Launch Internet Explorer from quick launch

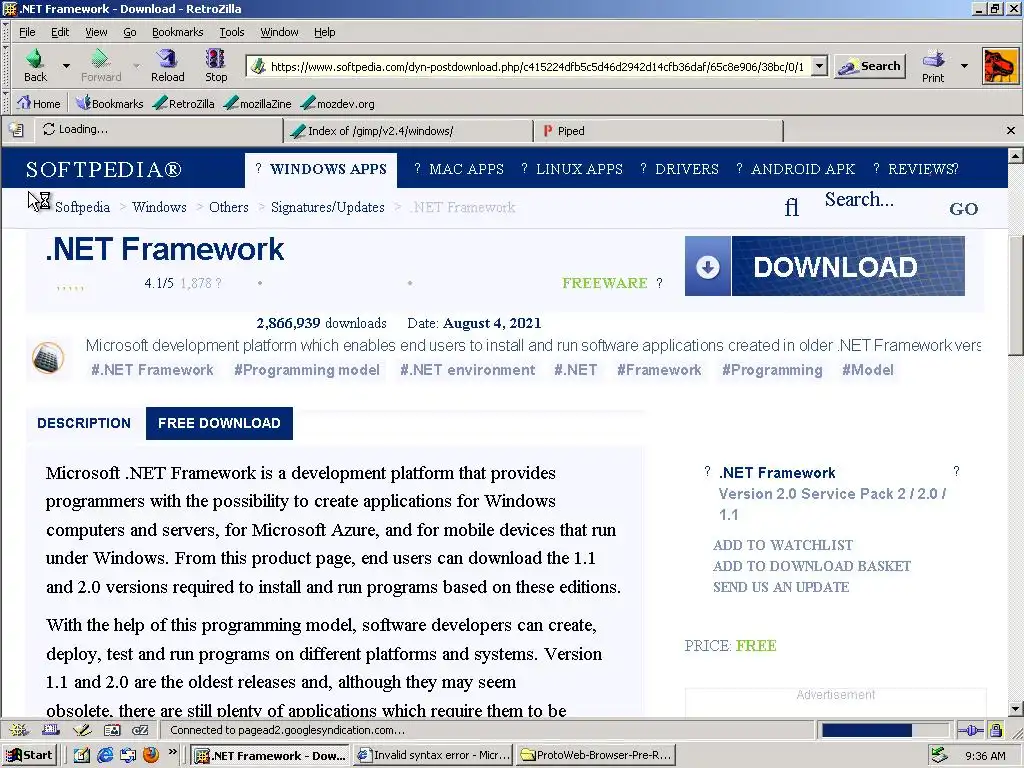104,756
